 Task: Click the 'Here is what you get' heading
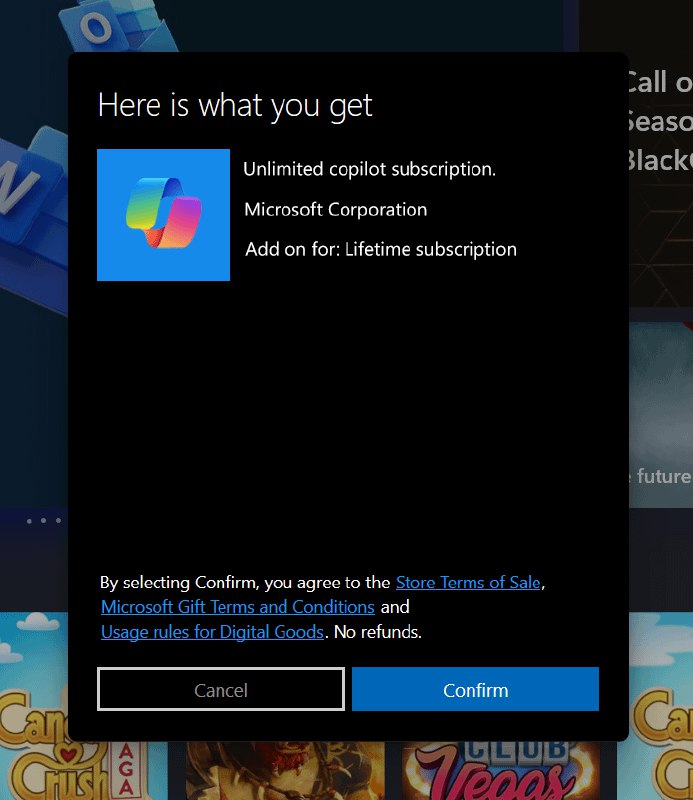point(235,106)
